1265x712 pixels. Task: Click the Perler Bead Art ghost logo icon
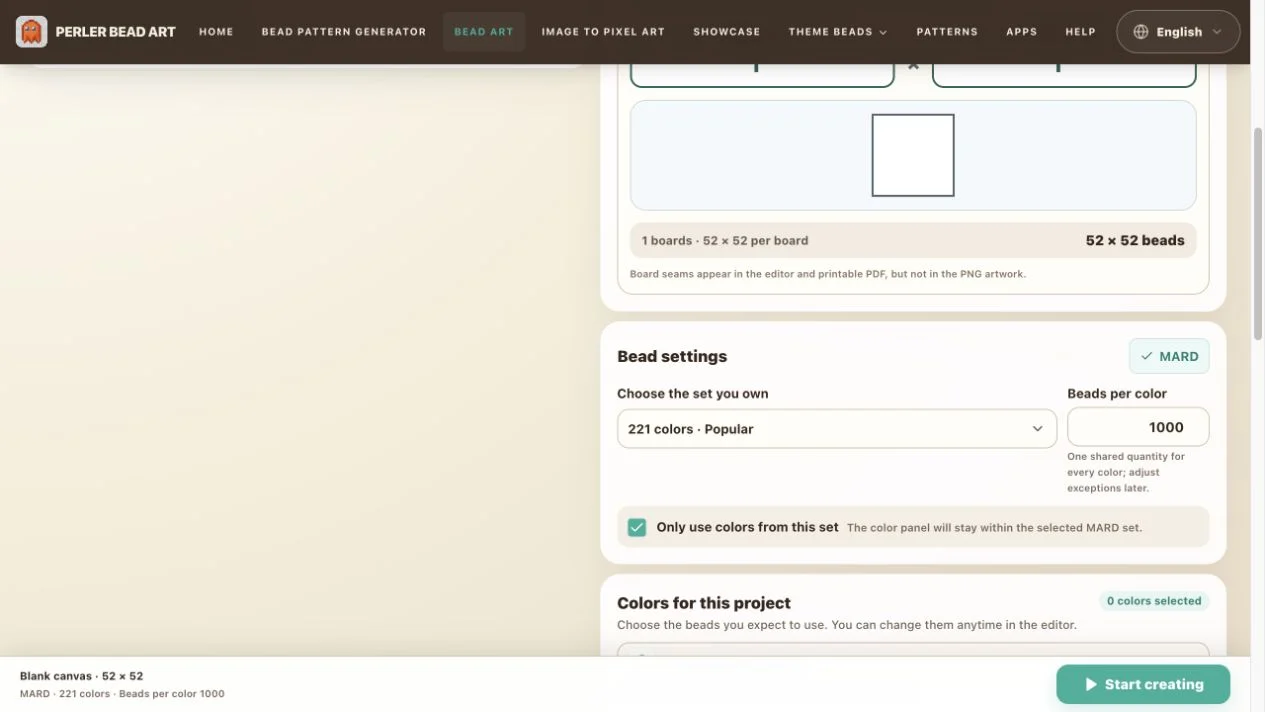tap(32, 32)
